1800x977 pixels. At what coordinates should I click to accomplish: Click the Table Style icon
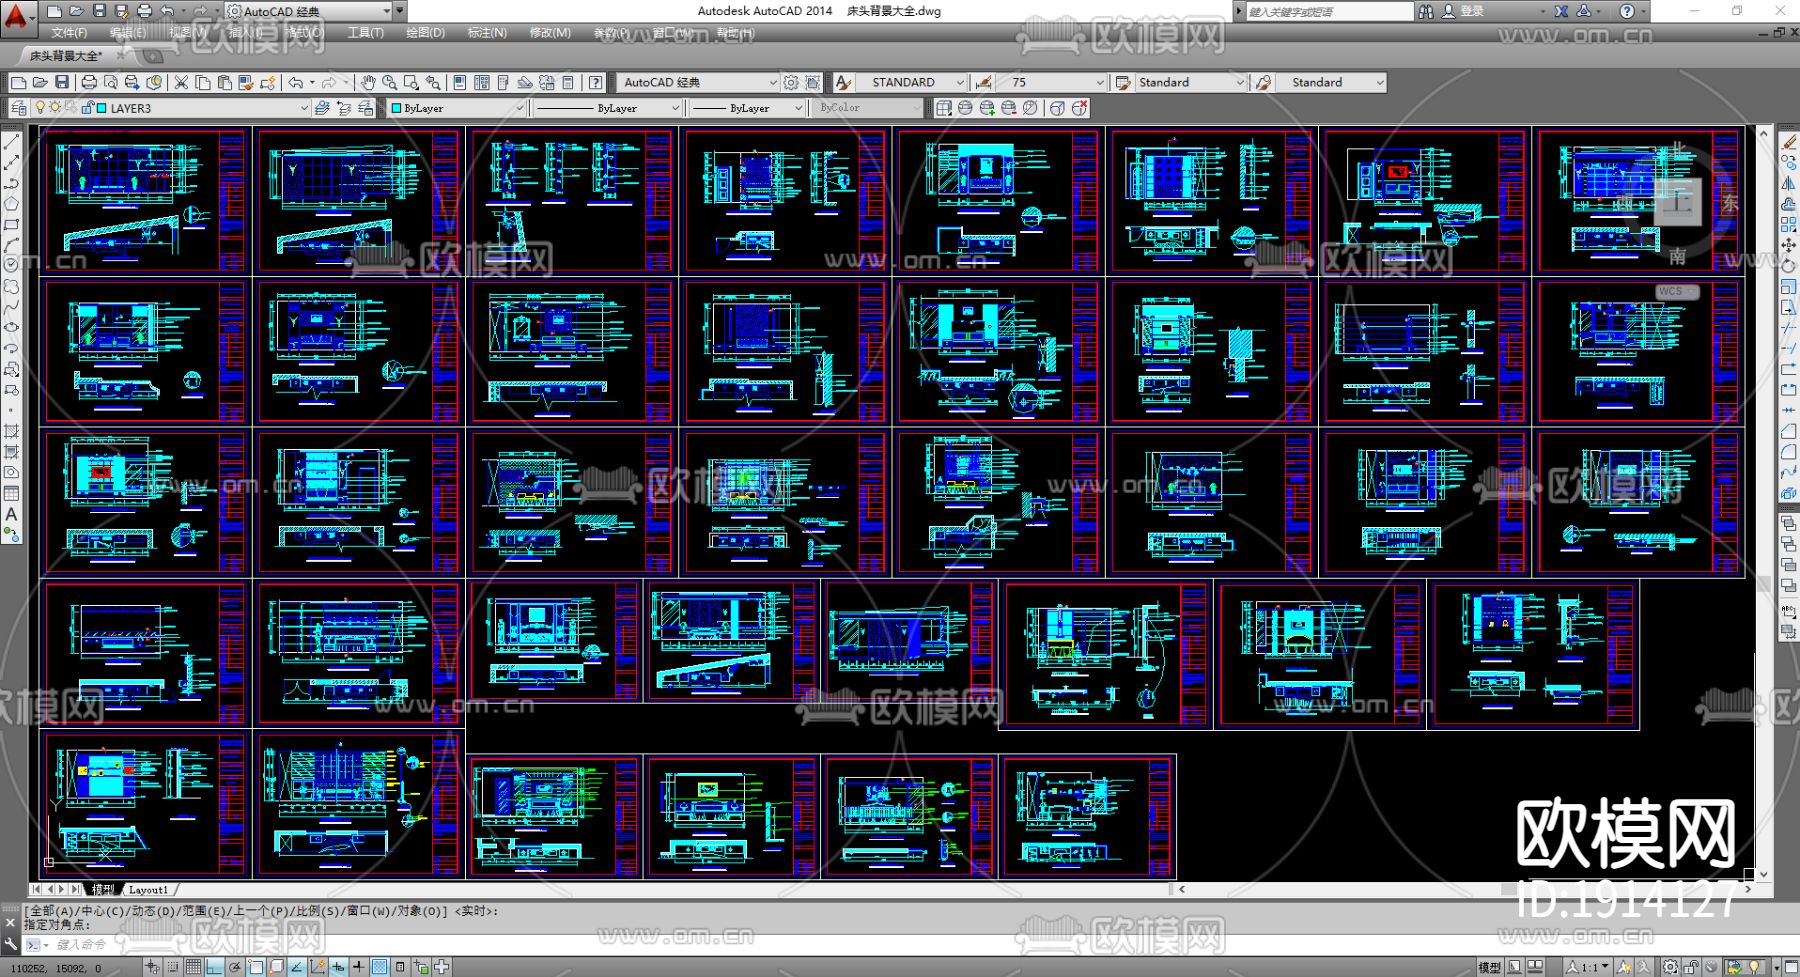[1123, 82]
